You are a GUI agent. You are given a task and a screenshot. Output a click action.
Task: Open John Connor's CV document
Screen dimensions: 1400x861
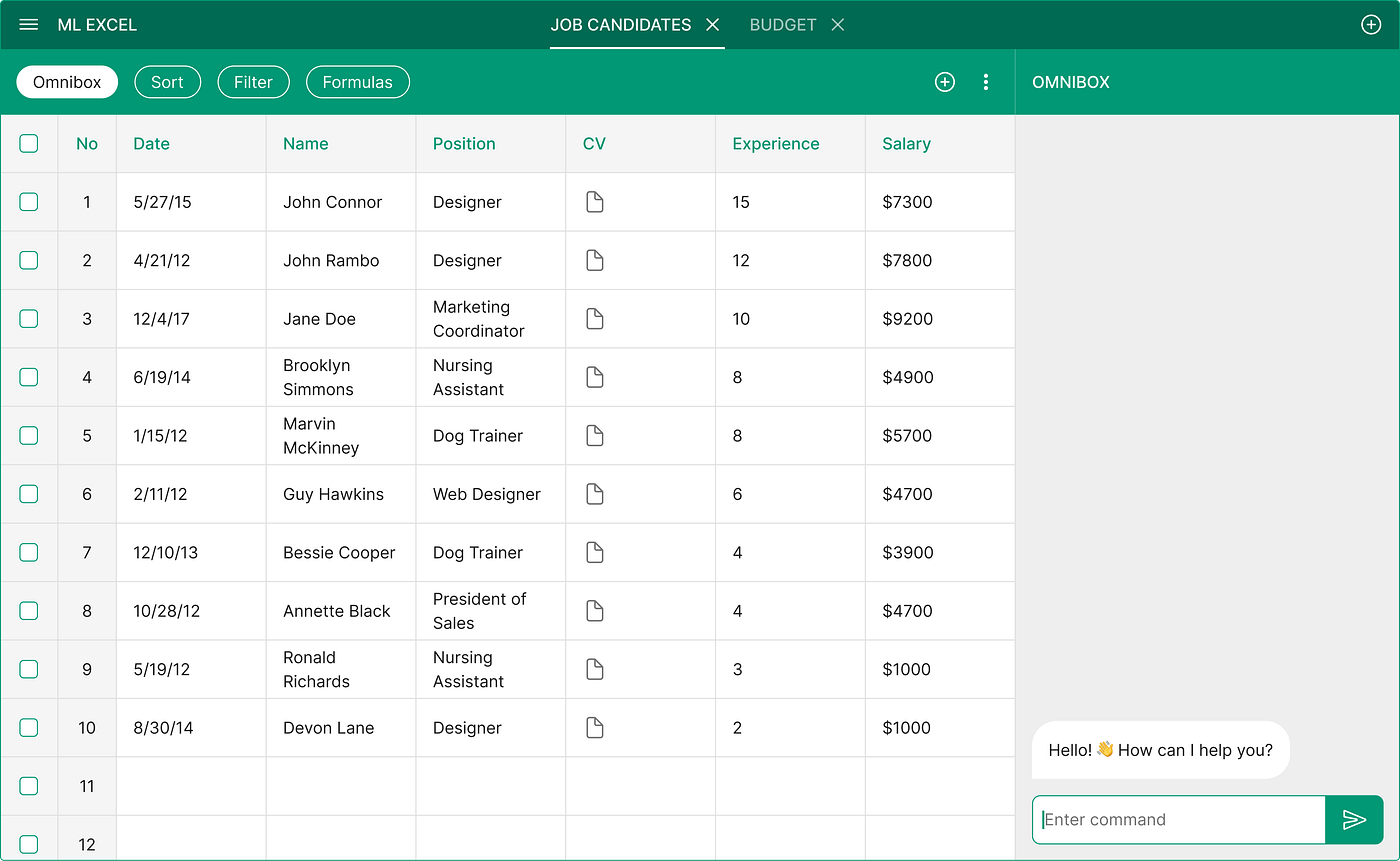point(595,202)
